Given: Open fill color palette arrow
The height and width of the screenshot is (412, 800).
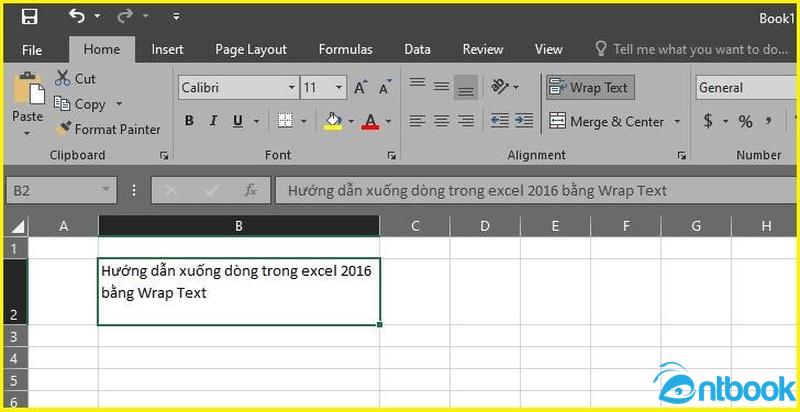Looking at the screenshot, I should 351,121.
